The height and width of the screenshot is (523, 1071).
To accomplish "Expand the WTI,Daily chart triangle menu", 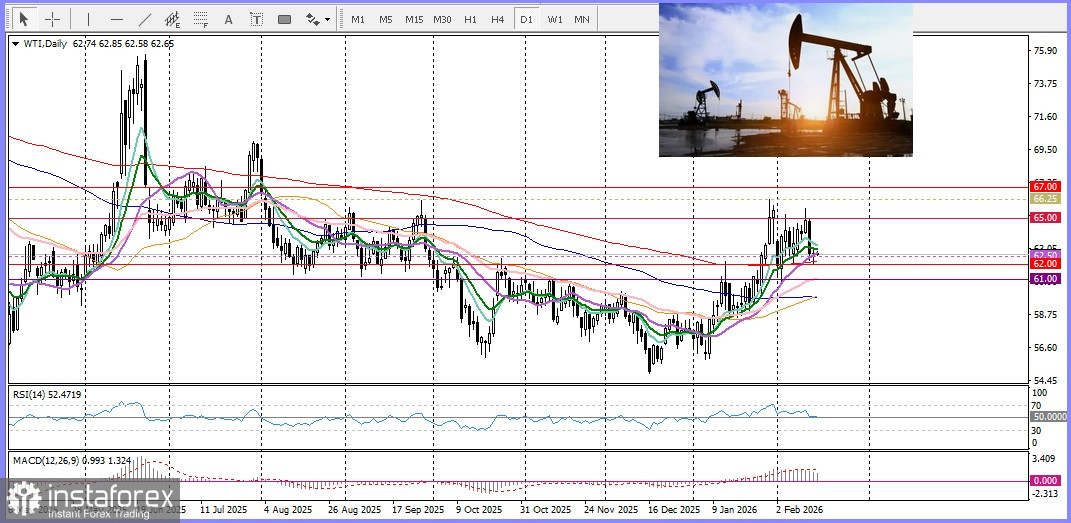I will click(14, 44).
